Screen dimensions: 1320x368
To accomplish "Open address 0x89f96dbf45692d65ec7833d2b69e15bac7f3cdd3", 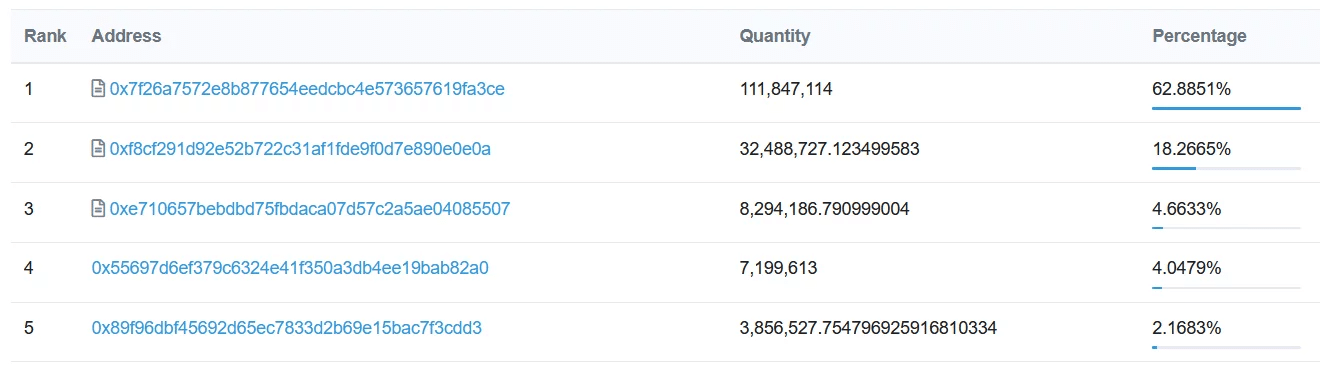I will pos(287,328).
